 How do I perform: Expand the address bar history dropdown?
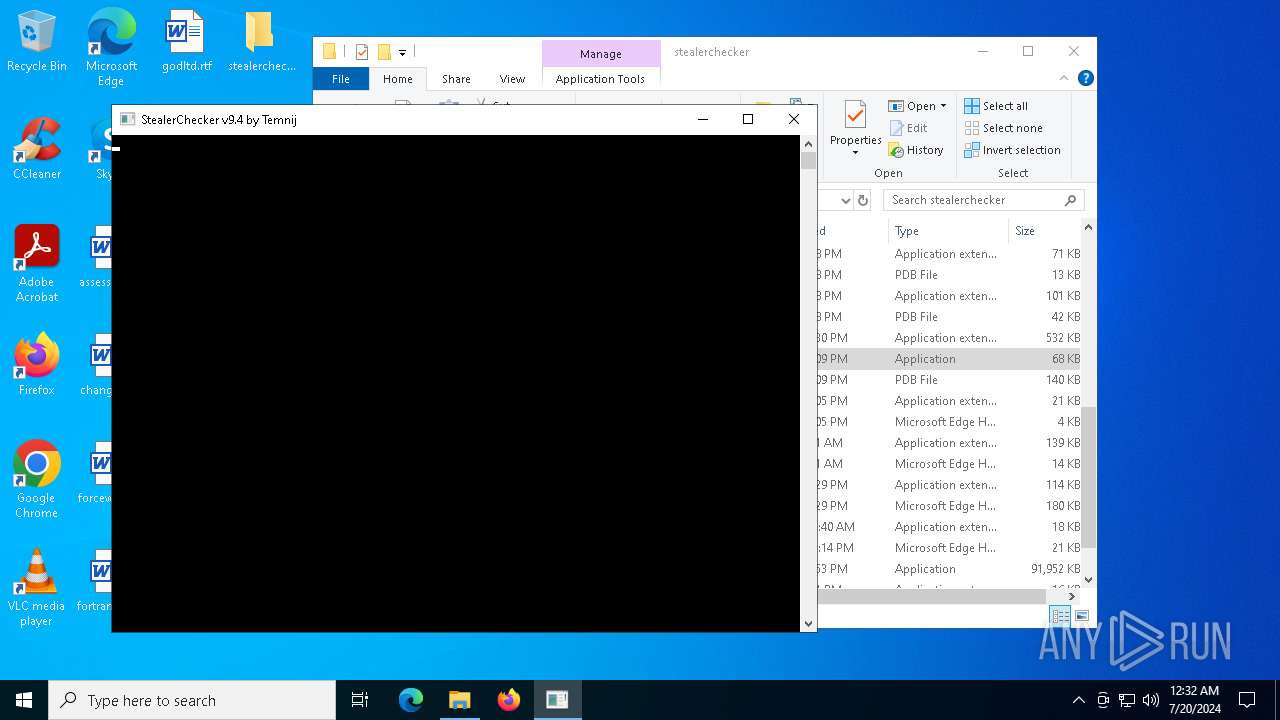point(845,200)
